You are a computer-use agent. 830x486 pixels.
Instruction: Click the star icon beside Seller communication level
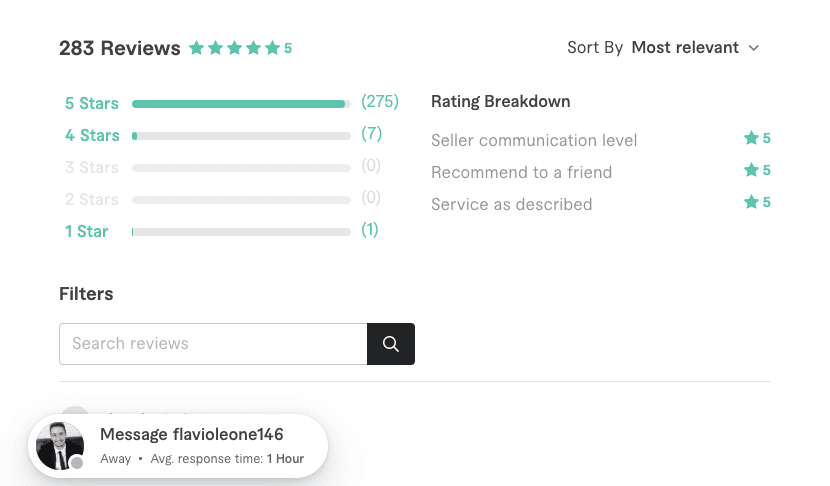(751, 138)
